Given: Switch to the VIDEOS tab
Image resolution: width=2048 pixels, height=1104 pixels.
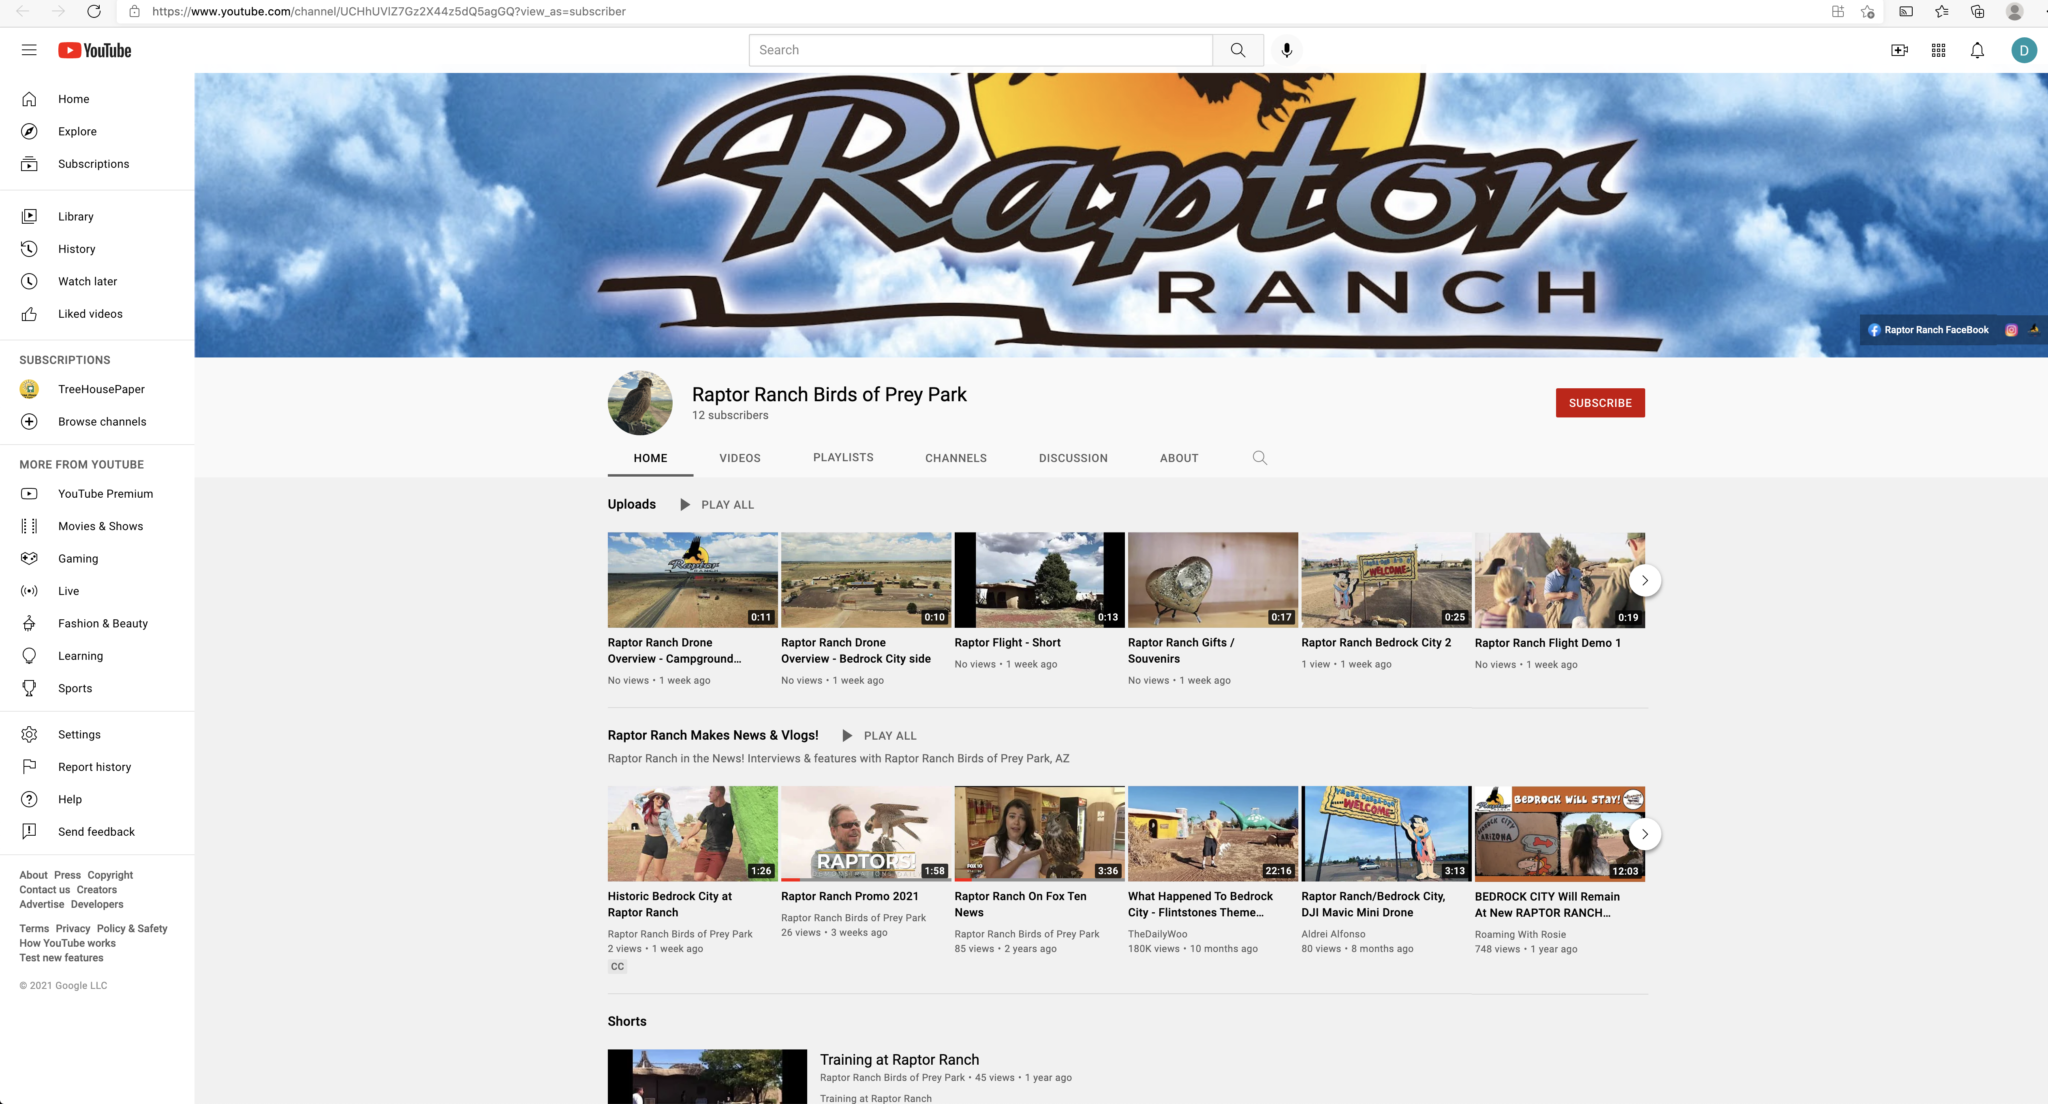Looking at the screenshot, I should tap(739, 457).
